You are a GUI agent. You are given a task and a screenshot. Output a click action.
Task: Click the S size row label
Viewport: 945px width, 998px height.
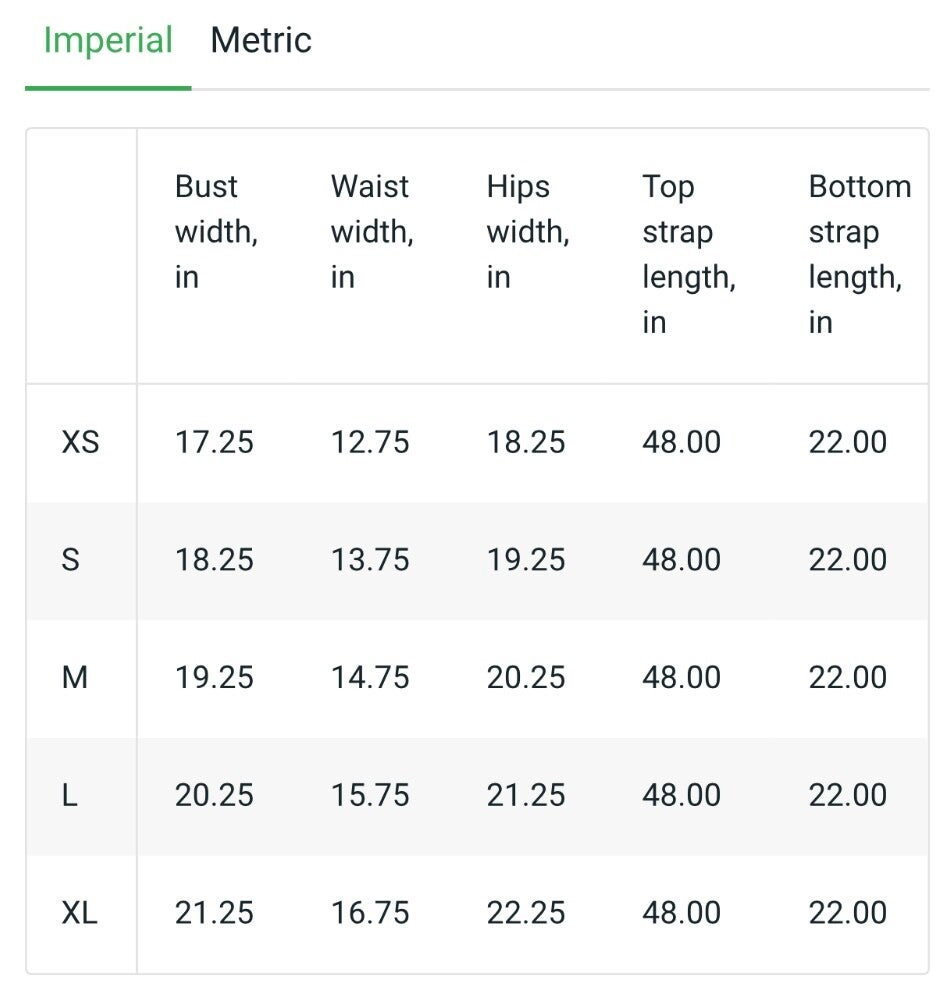pos(70,560)
